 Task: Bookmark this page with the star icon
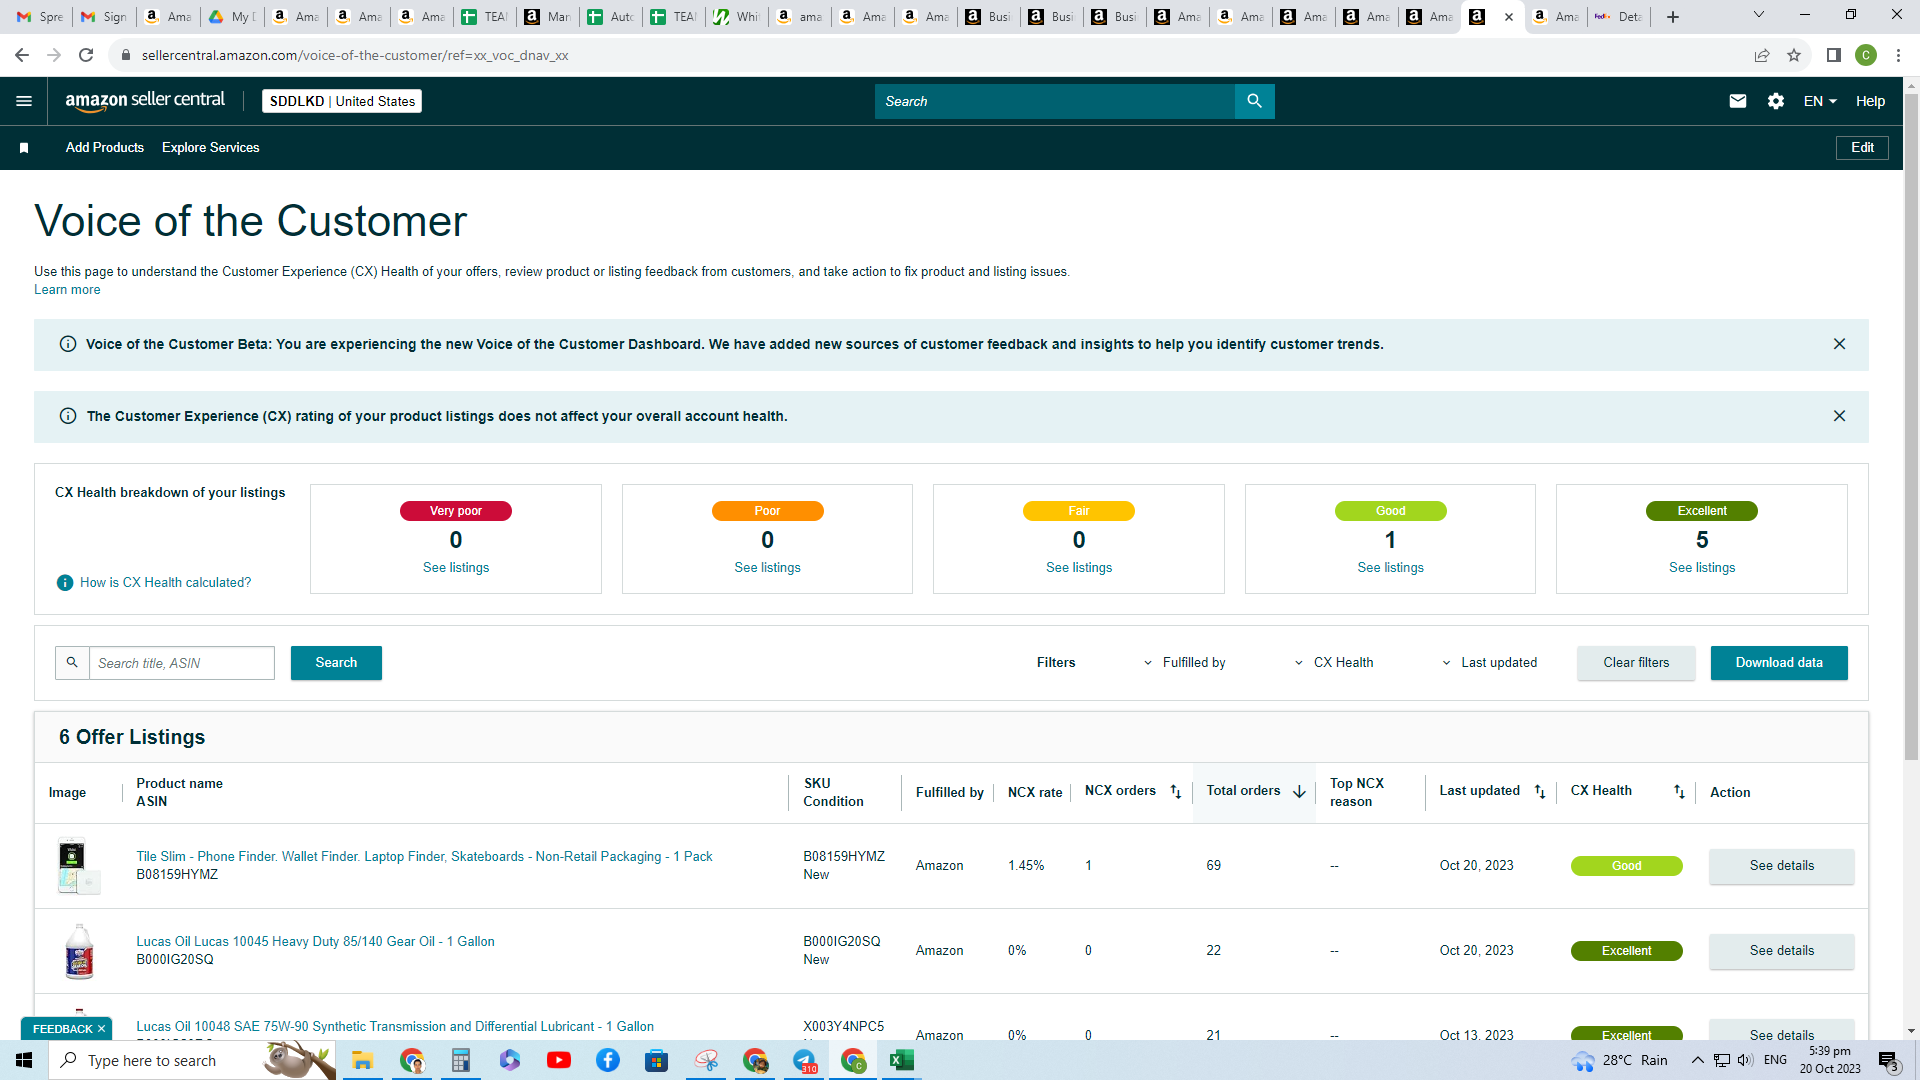point(1794,55)
